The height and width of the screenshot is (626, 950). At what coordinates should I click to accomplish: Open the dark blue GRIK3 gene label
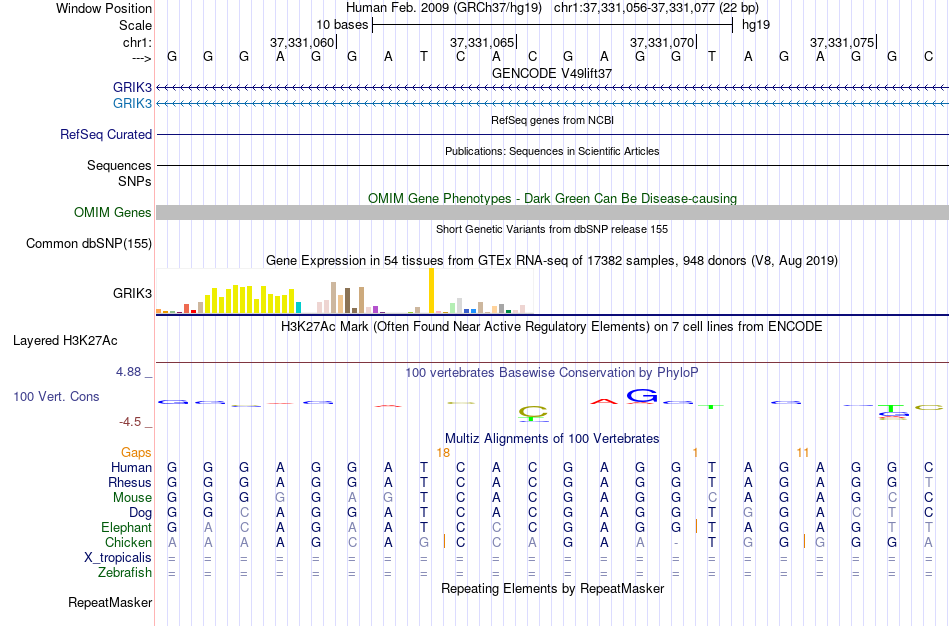click(132, 88)
